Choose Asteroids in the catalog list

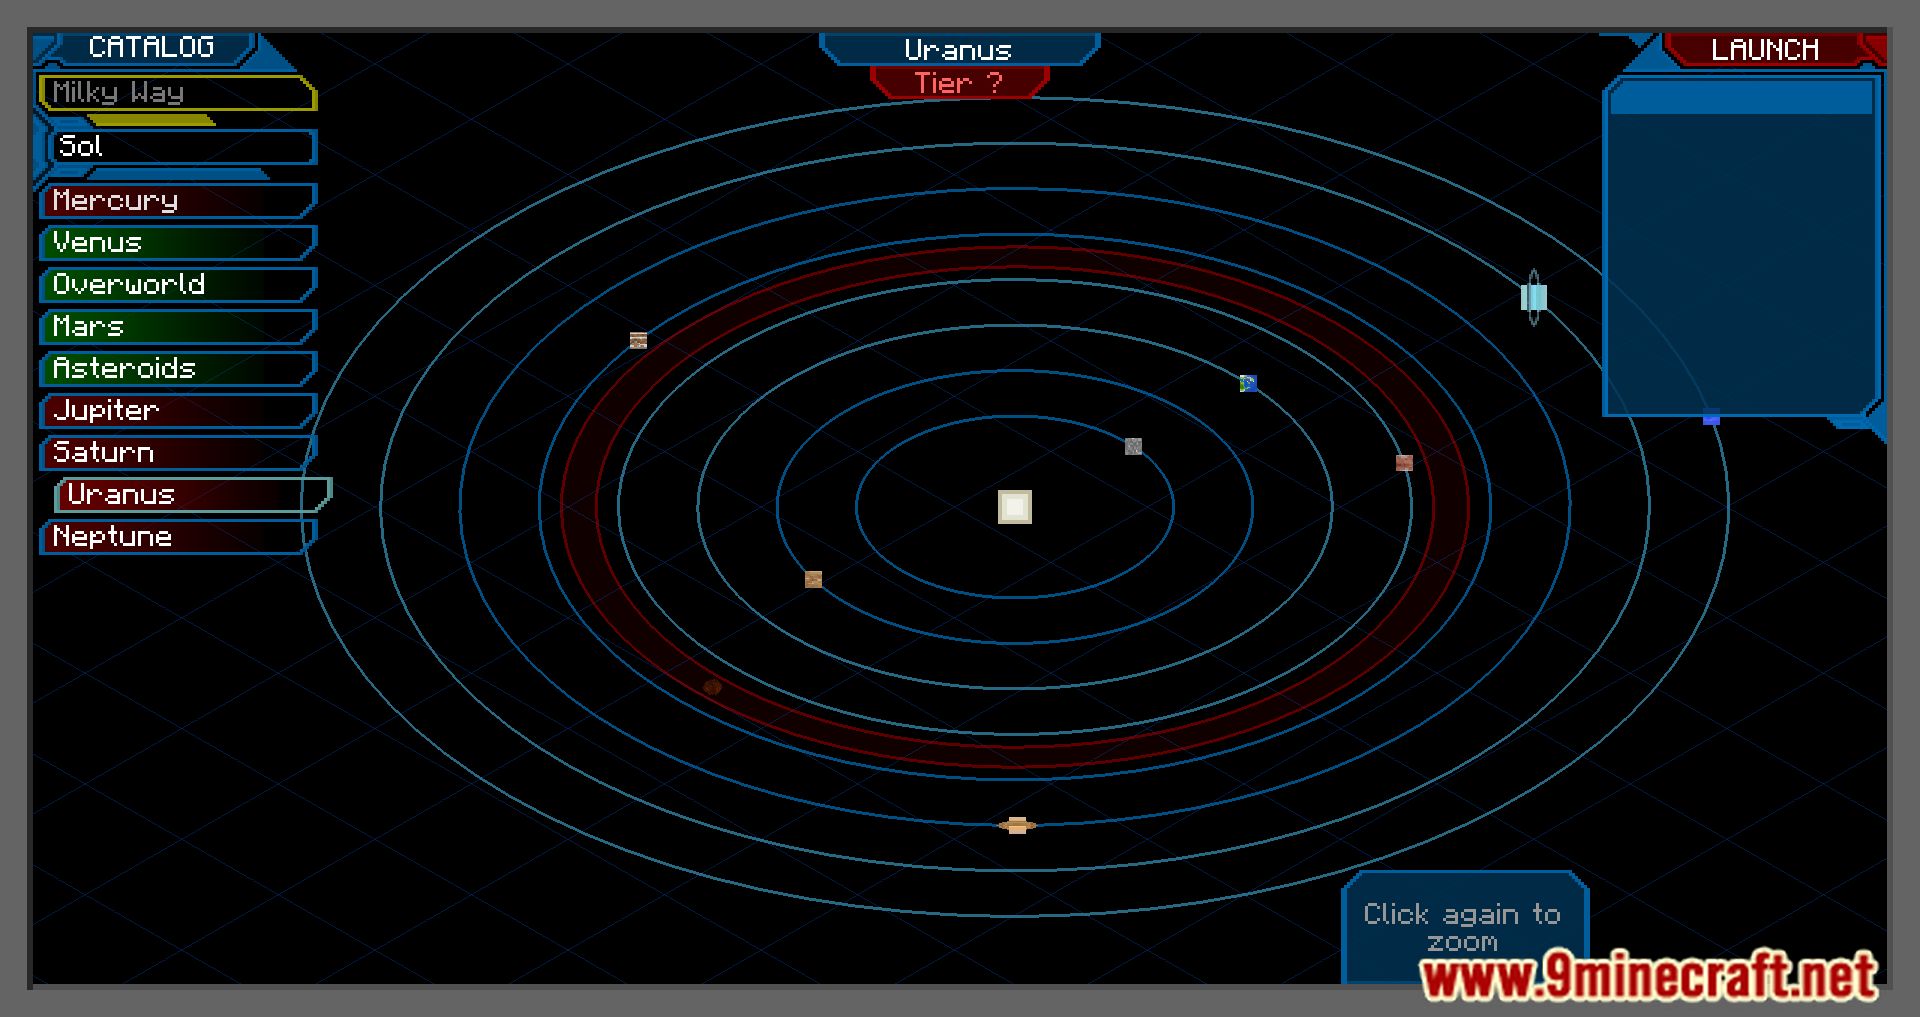point(178,369)
